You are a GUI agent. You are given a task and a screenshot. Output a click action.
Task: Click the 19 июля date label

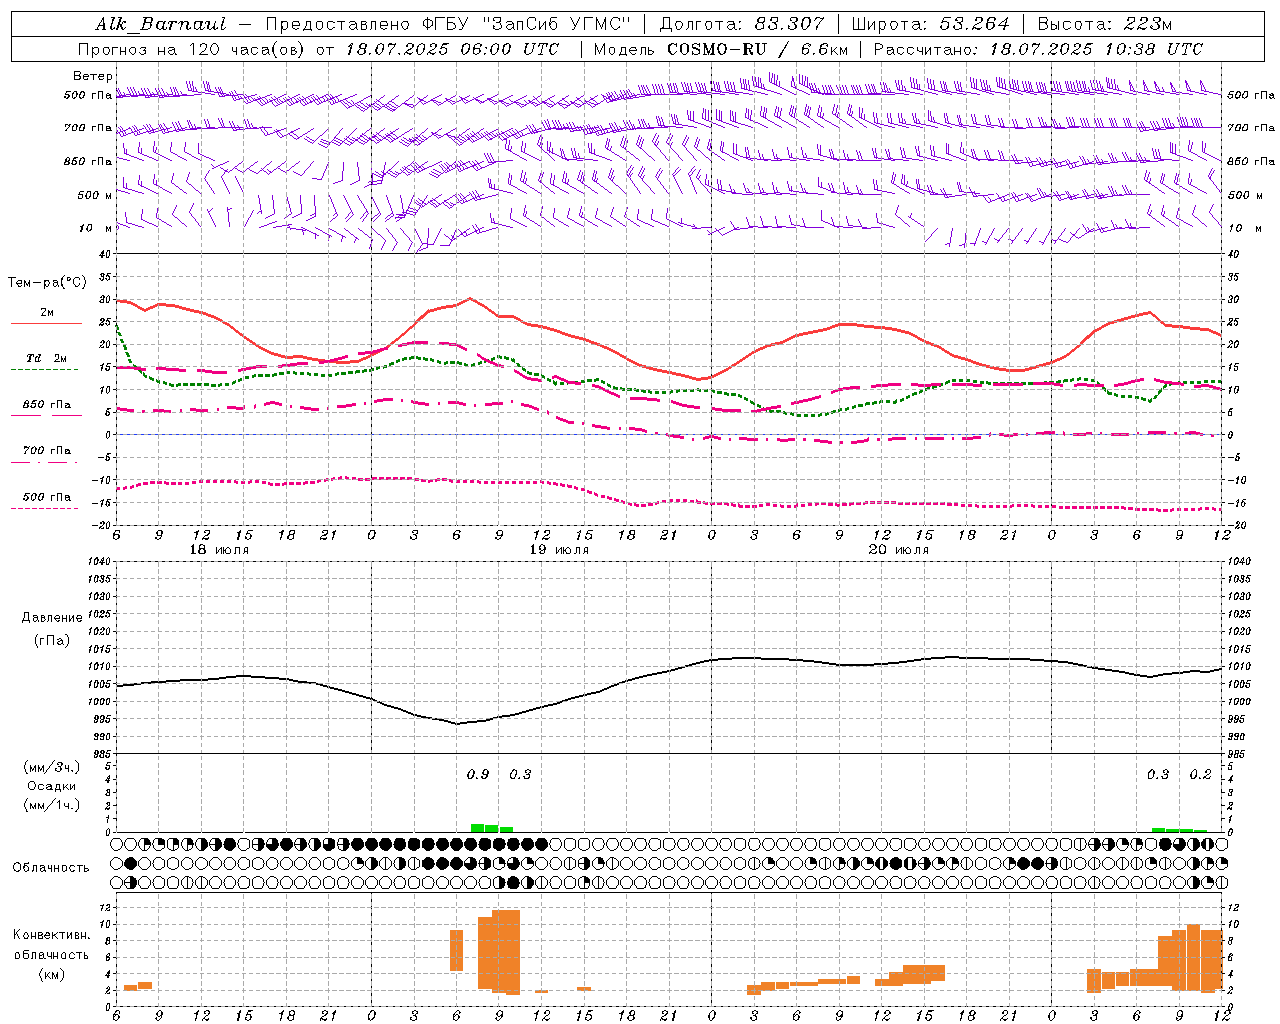[559, 550]
